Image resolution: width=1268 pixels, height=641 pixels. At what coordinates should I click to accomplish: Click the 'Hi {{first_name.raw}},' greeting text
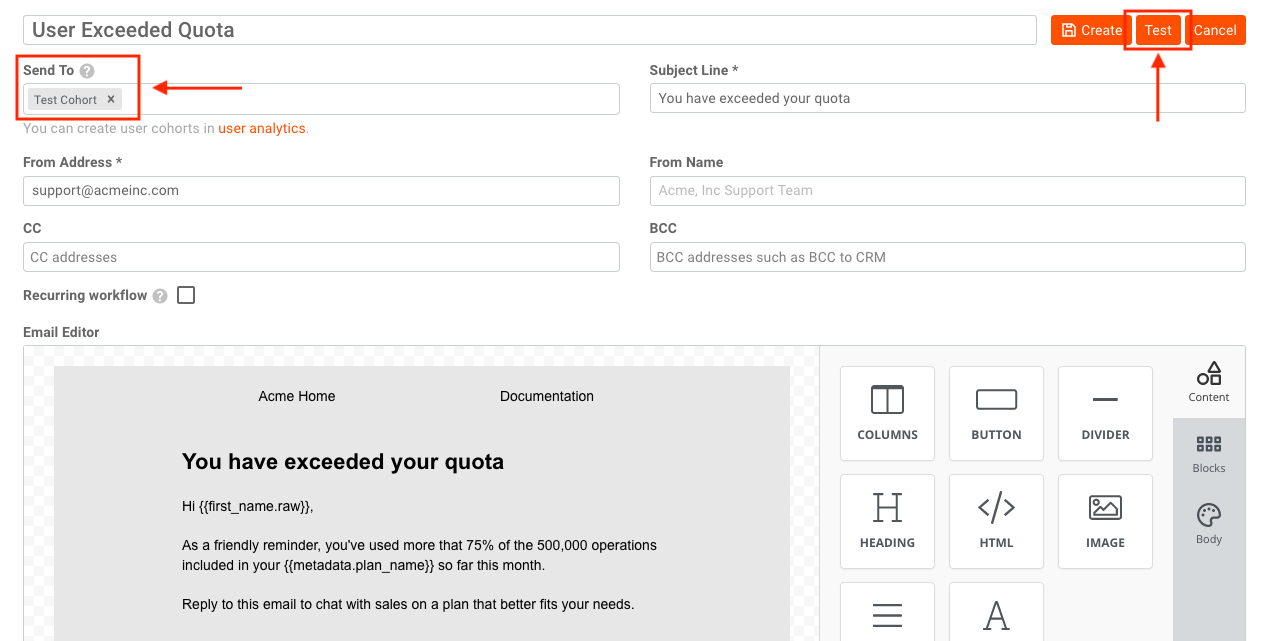(x=248, y=507)
